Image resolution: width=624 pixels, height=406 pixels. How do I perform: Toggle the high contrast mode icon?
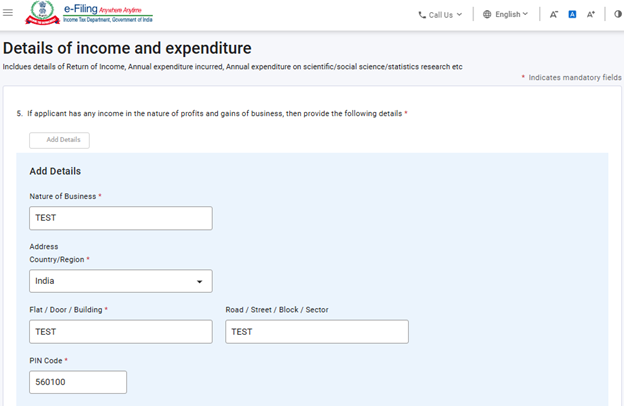pos(617,15)
